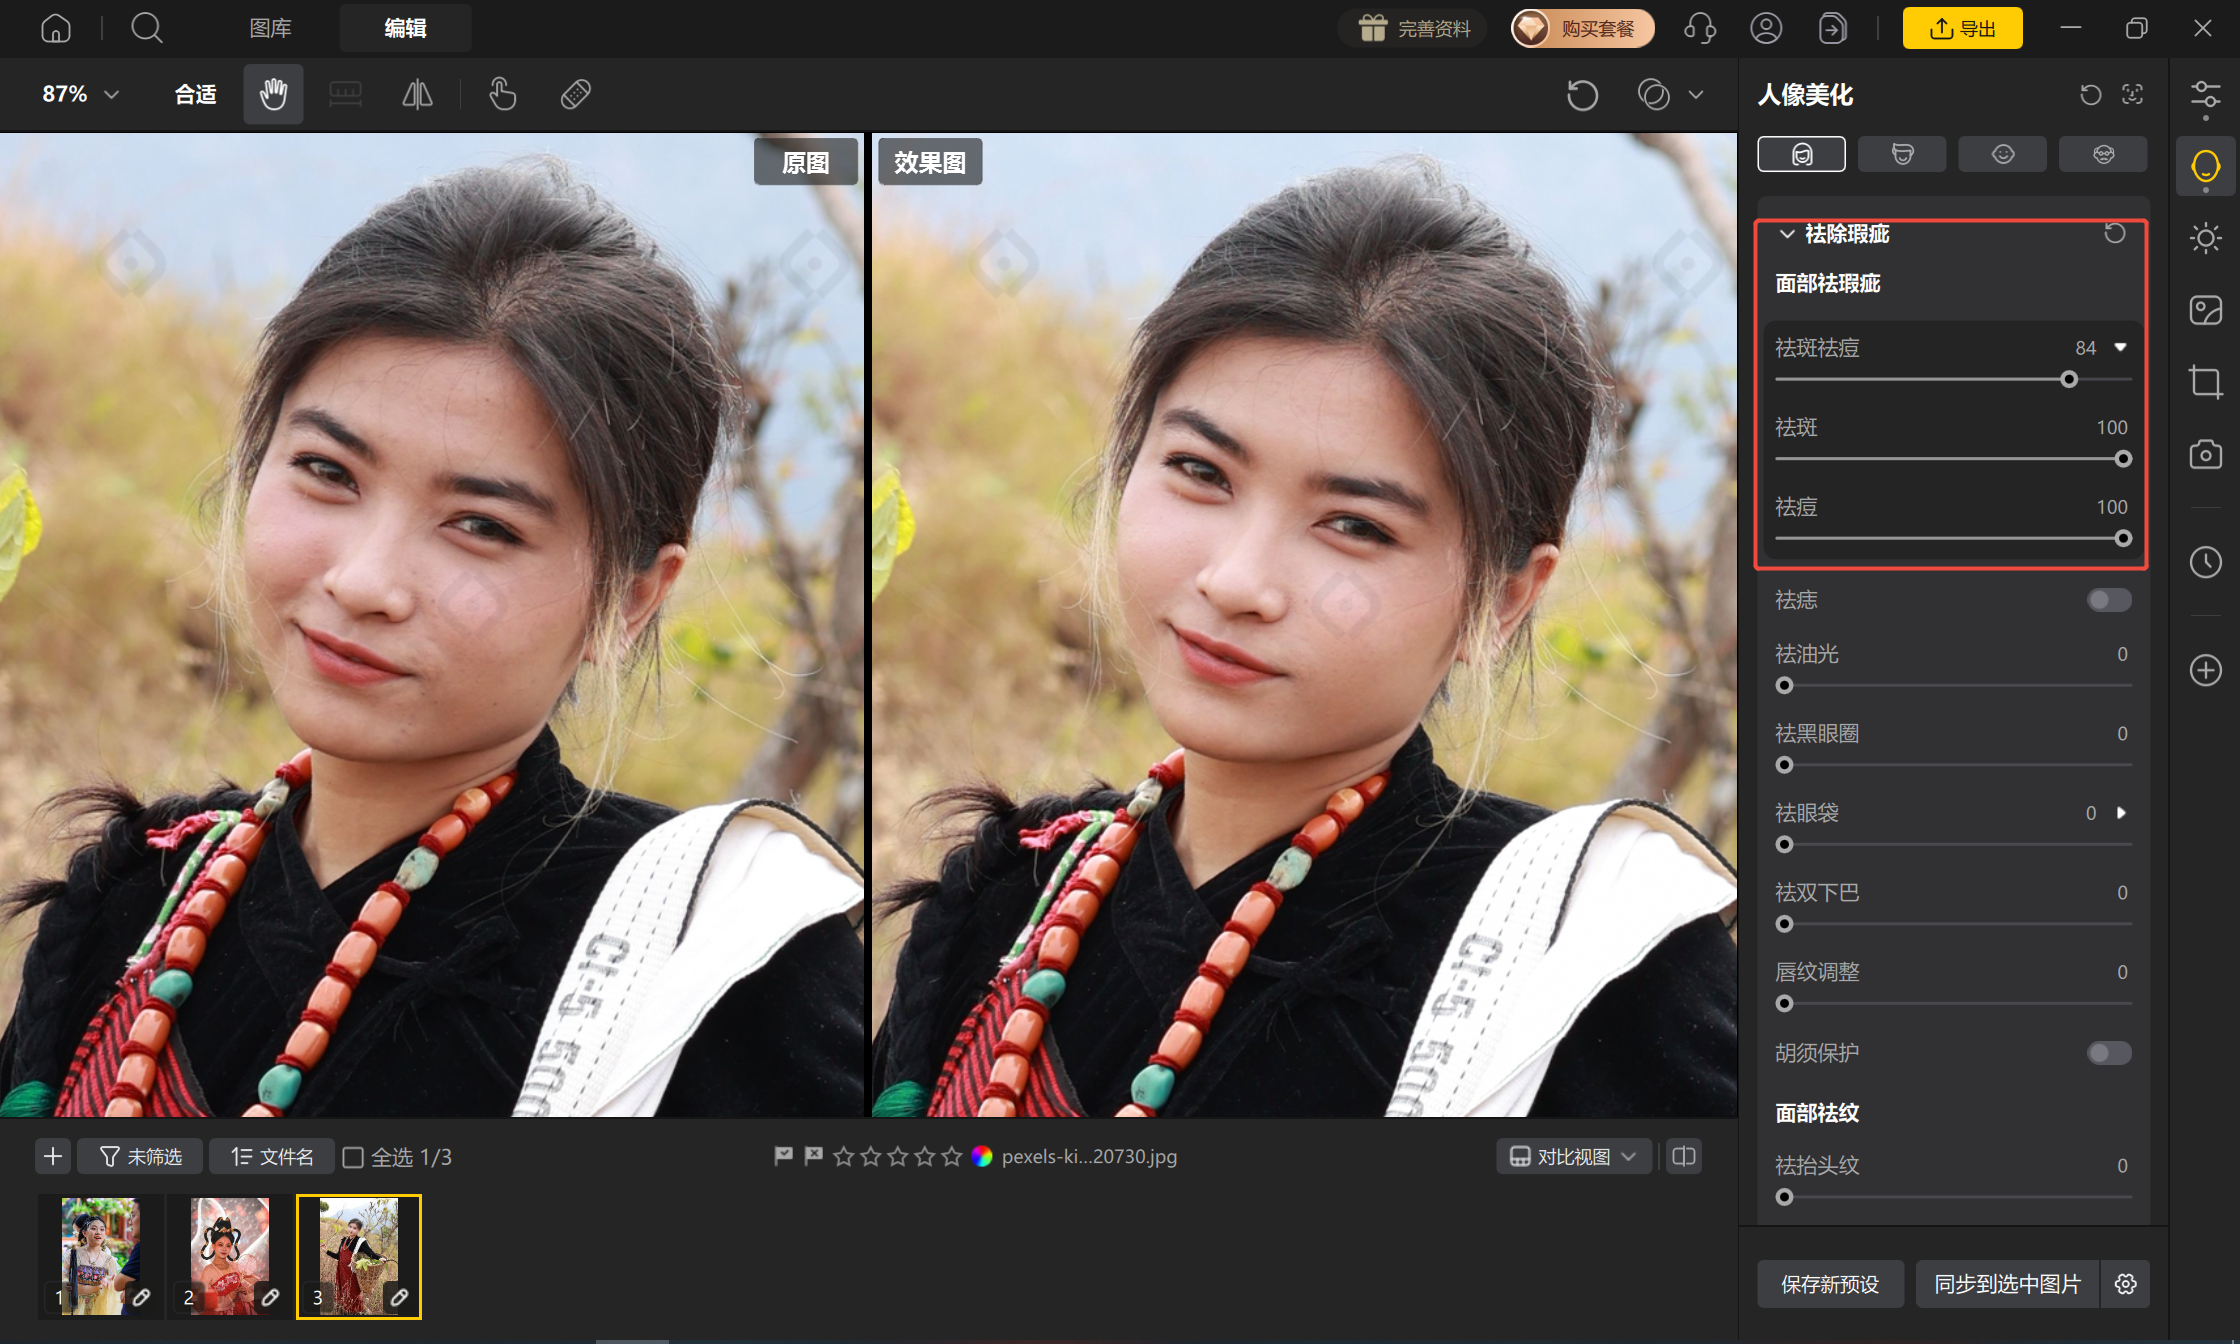Open the 对比视图 dropdown
This screenshot has height=1344, width=2240.
click(1573, 1156)
